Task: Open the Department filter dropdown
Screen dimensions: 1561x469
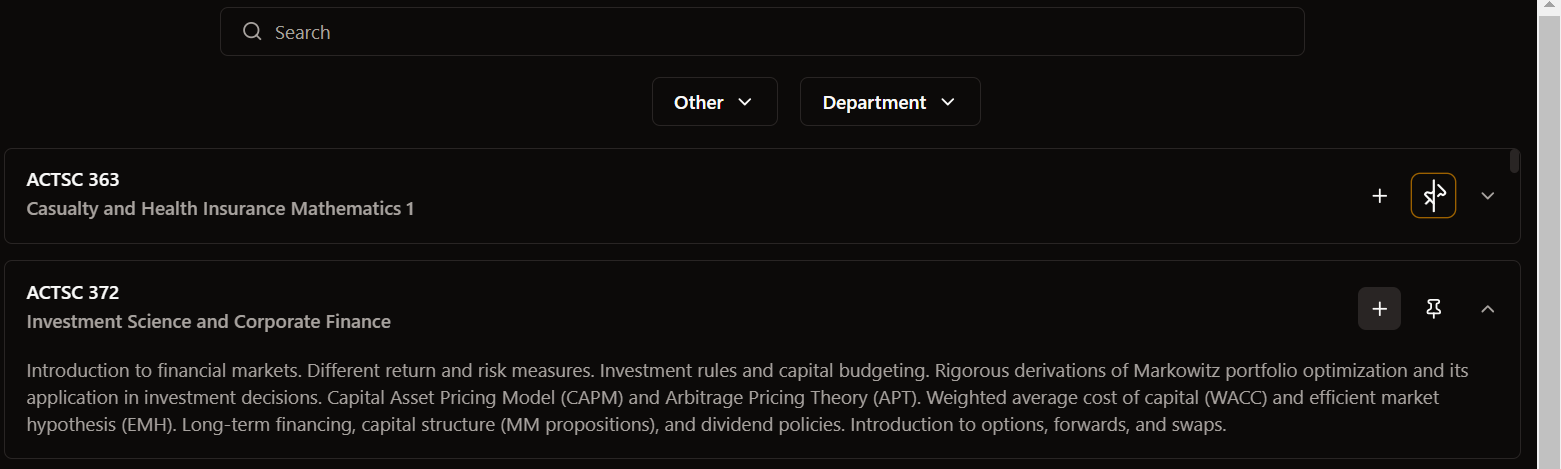Action: (889, 102)
